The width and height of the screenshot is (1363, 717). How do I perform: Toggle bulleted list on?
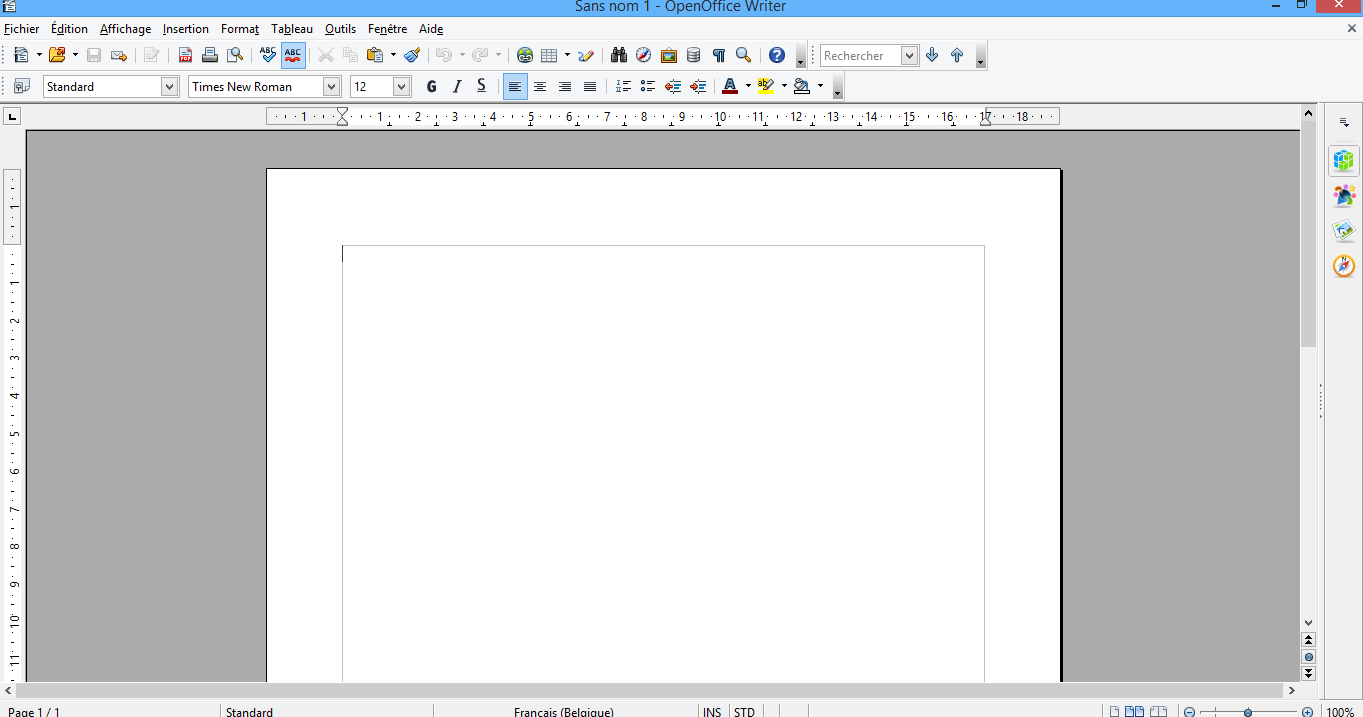(x=648, y=86)
